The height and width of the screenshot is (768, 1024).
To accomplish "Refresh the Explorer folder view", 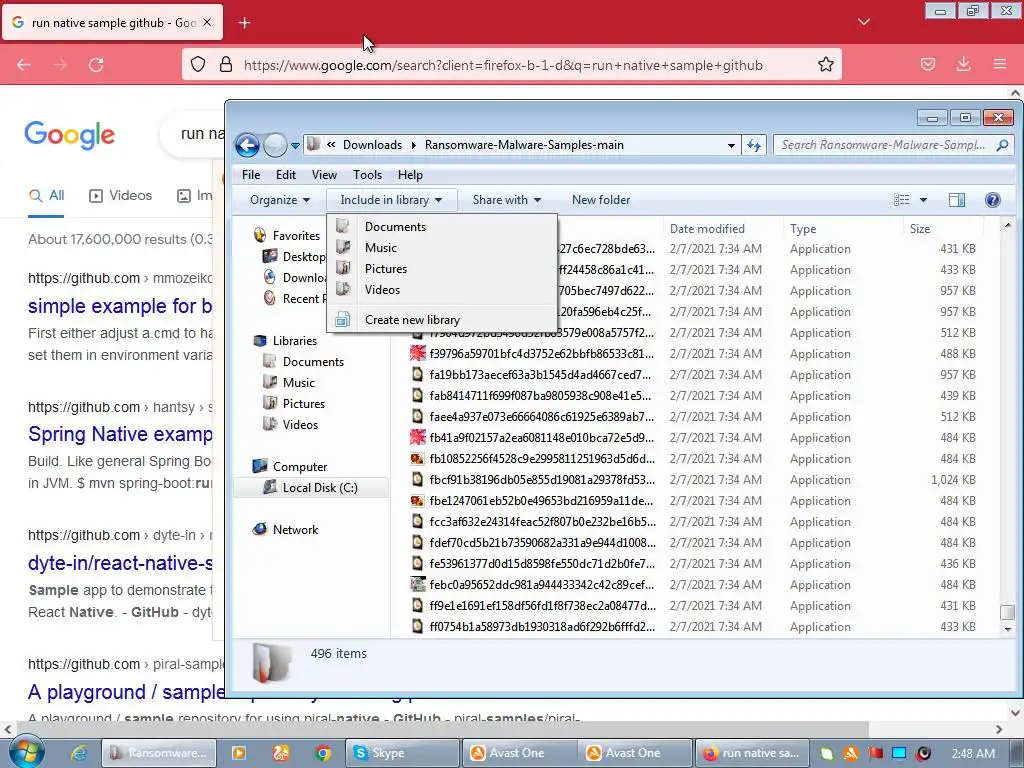I will pyautogui.click(x=754, y=145).
